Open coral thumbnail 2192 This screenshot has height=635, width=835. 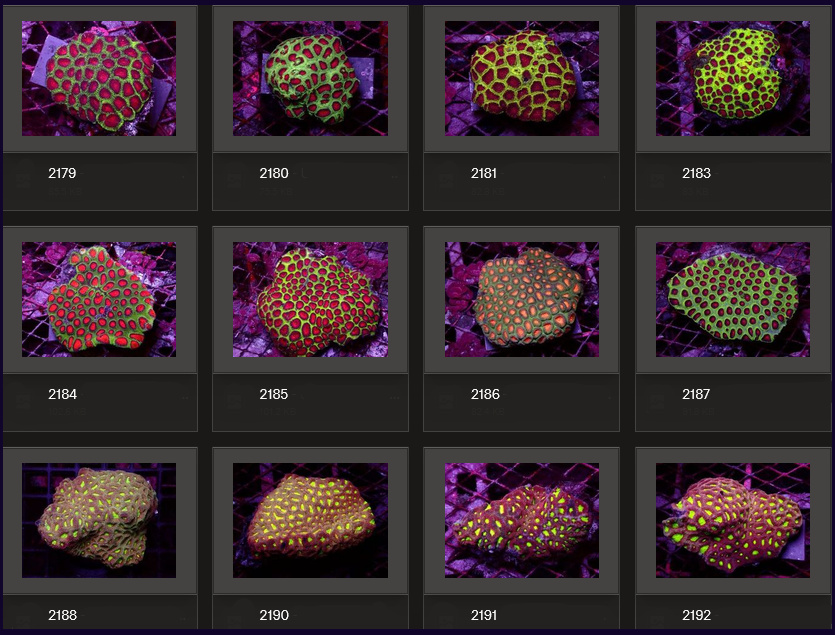coord(733,520)
